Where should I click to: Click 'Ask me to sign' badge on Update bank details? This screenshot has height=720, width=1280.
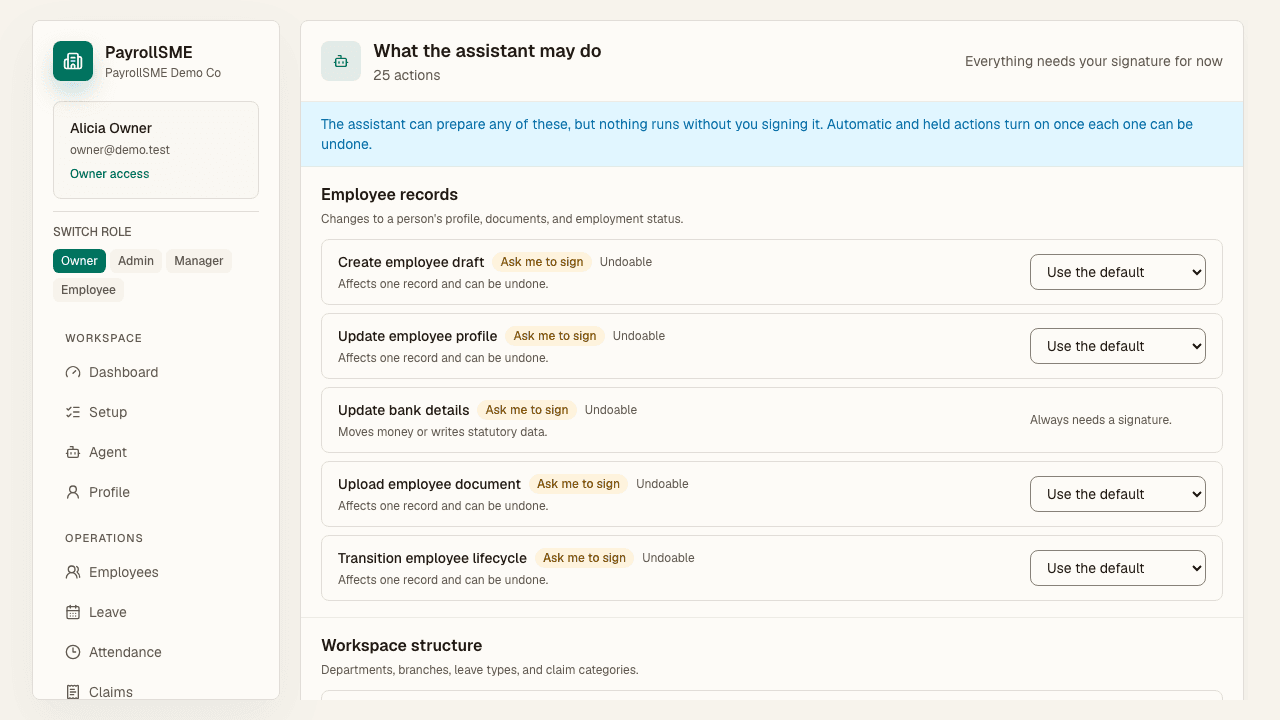tap(527, 410)
